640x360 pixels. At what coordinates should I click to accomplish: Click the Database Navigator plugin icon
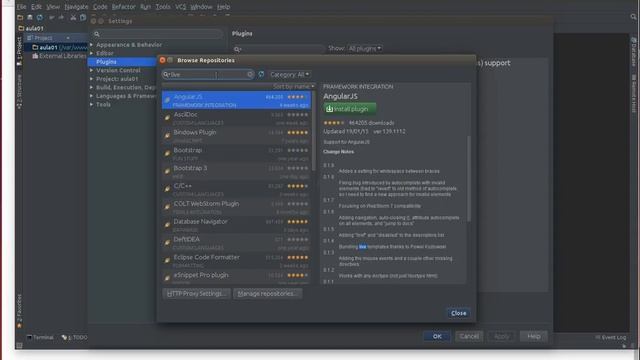[167, 224]
